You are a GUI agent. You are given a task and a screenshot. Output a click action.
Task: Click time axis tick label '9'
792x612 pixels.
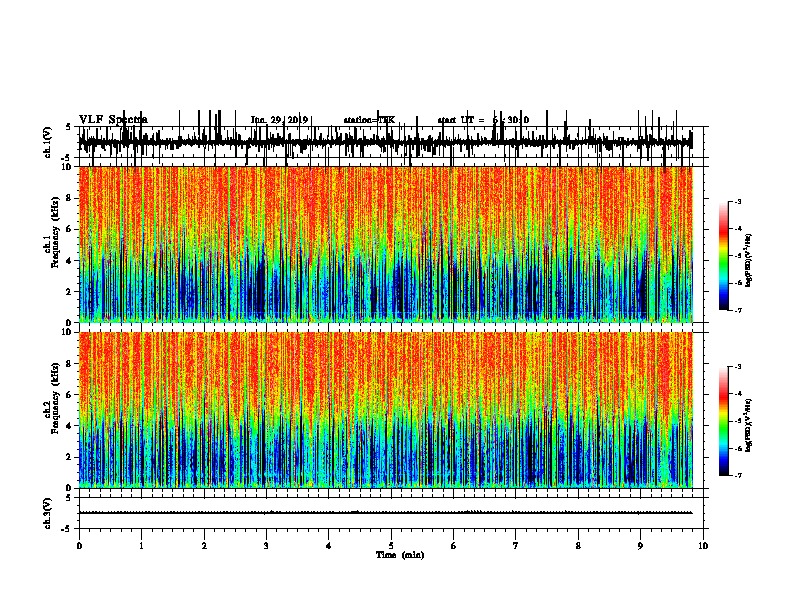pos(640,546)
